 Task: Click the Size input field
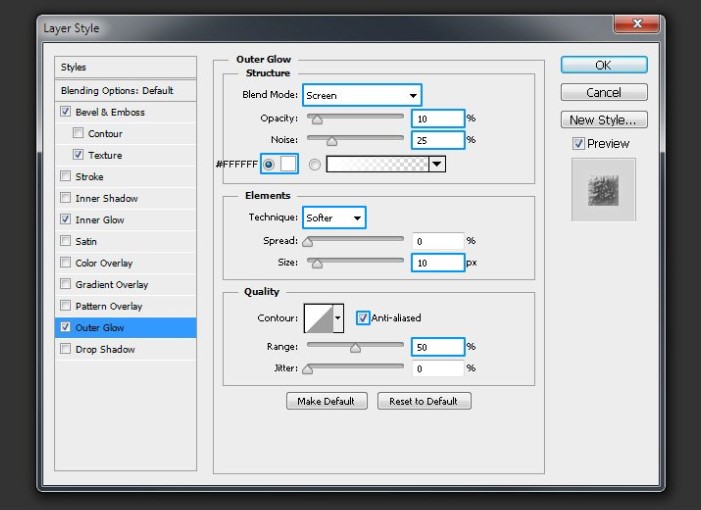[437, 263]
